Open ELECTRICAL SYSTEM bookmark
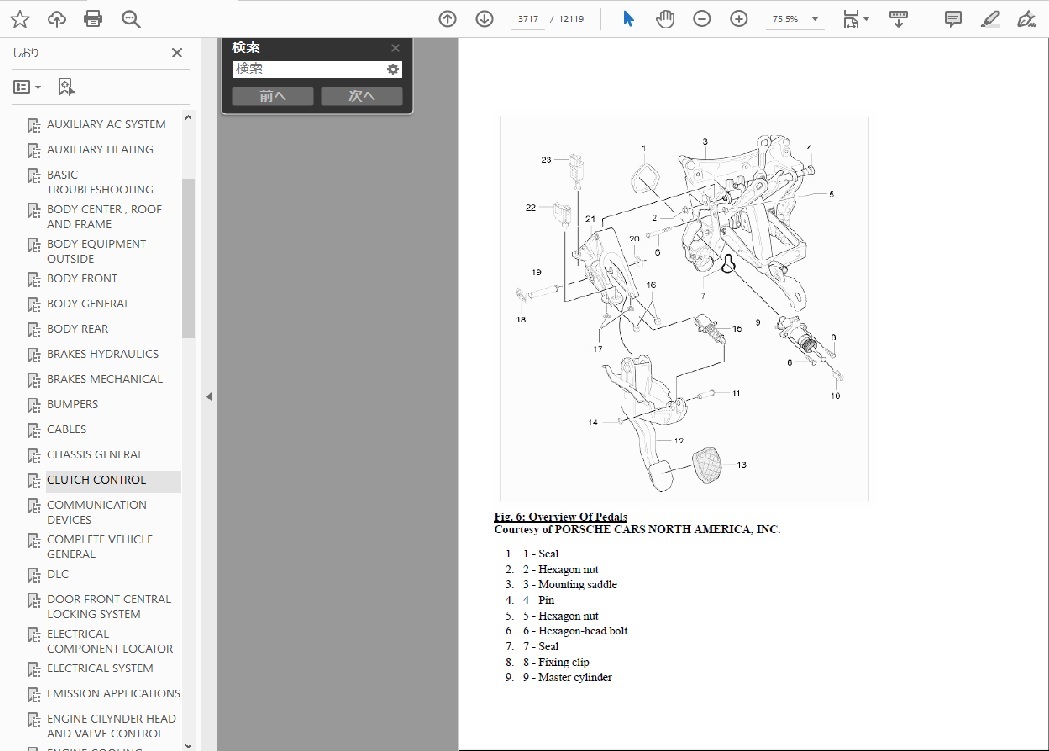The width and height of the screenshot is (1049, 751). click(100, 668)
